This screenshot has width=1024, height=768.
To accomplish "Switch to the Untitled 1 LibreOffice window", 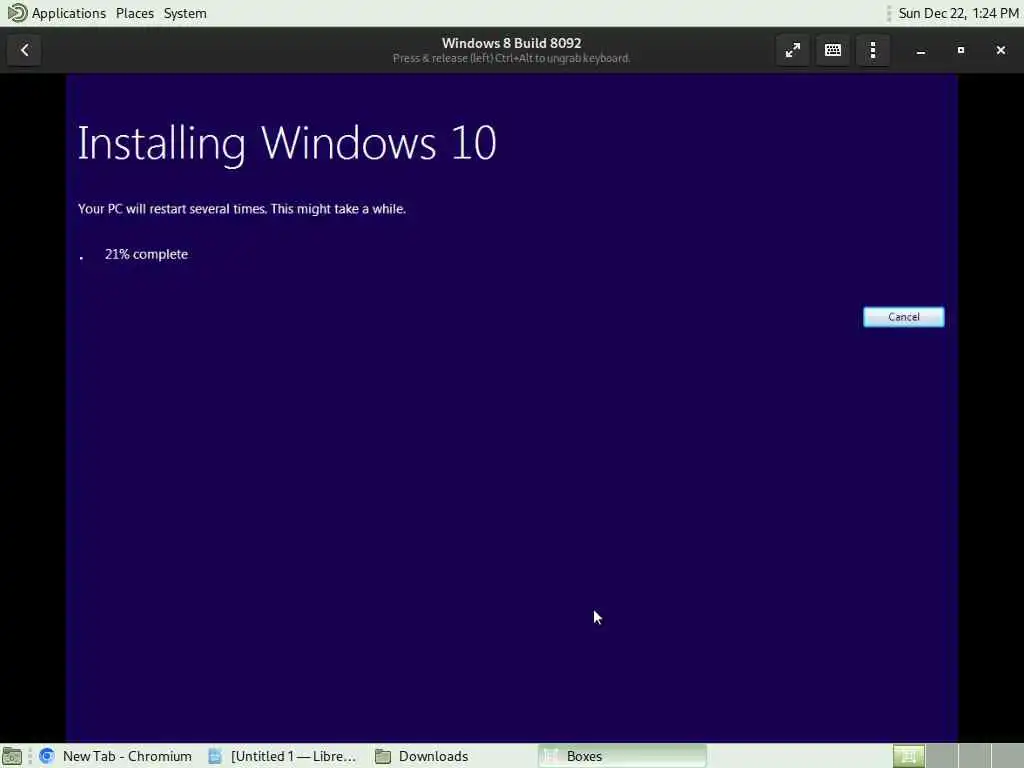I will point(283,756).
